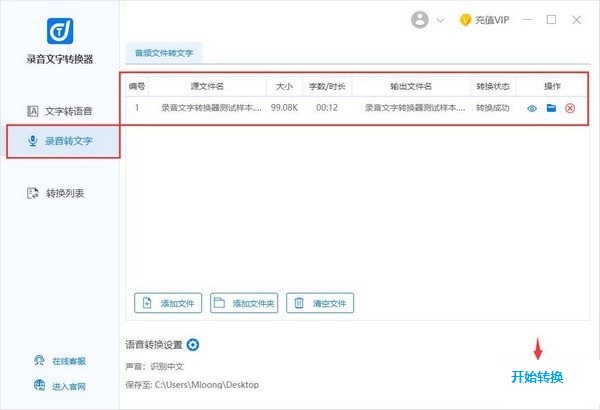Expand the account dropdown arrow
Image resolution: width=600 pixels, height=410 pixels.
440,20
